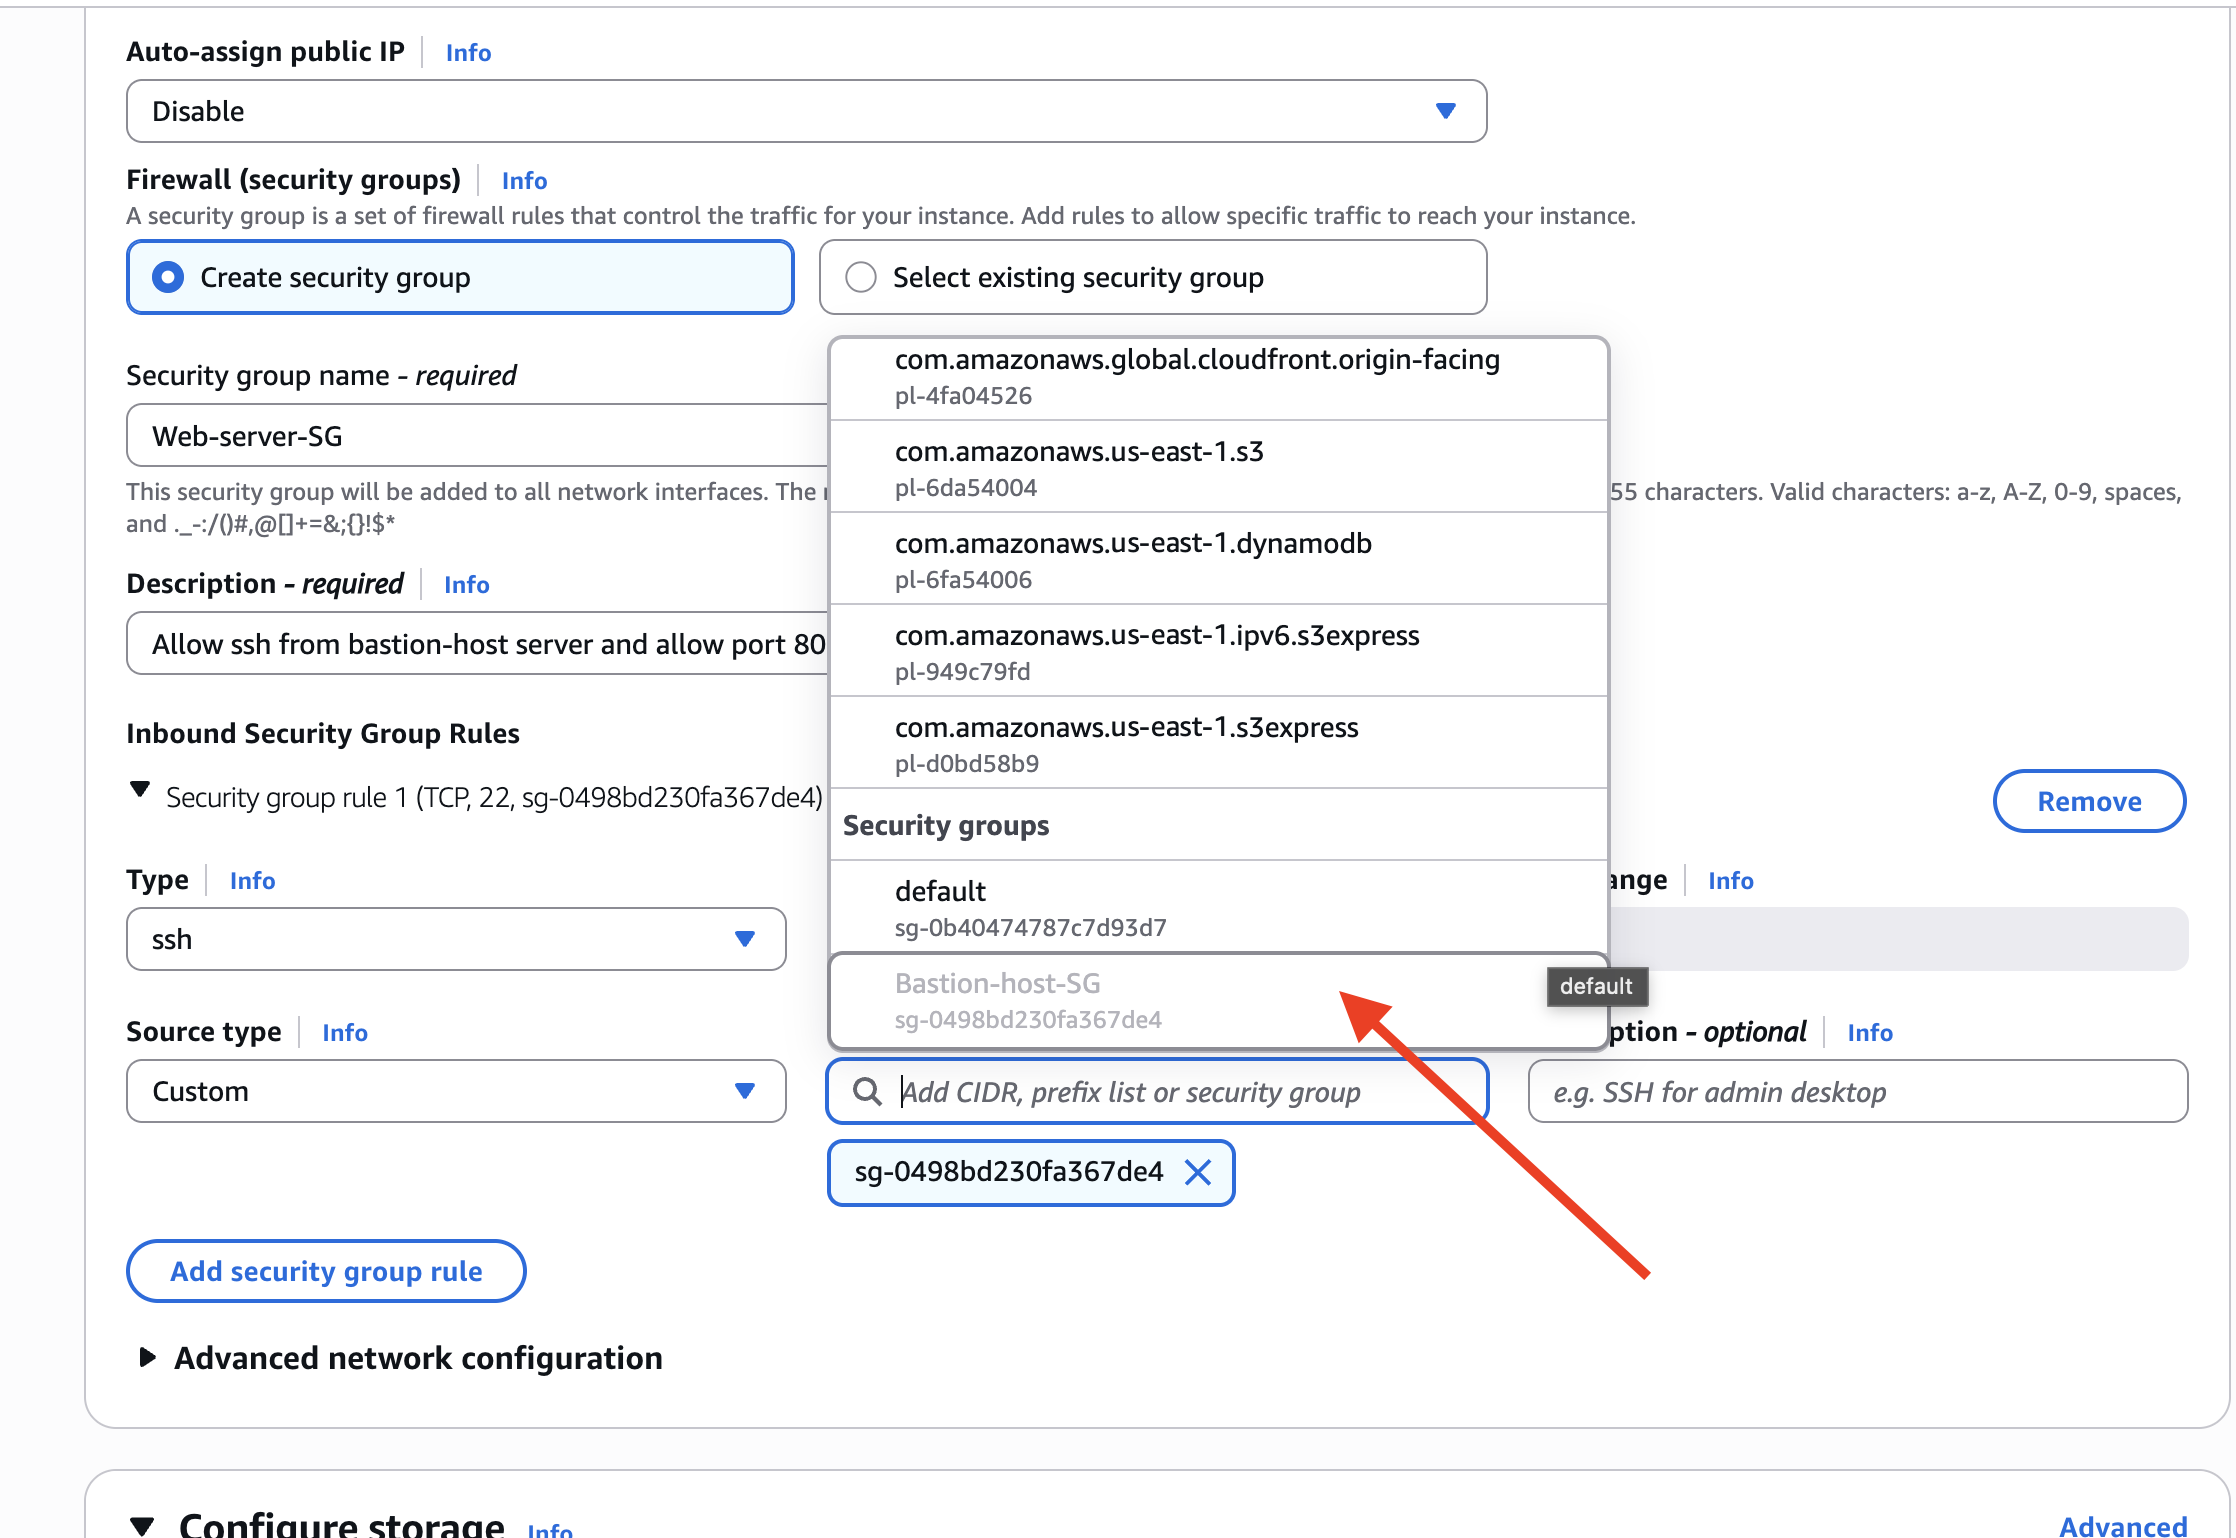
Task: Select com.amazonaws.us-east-1.s3express pl-d0bd58b9 option
Action: [1218, 743]
